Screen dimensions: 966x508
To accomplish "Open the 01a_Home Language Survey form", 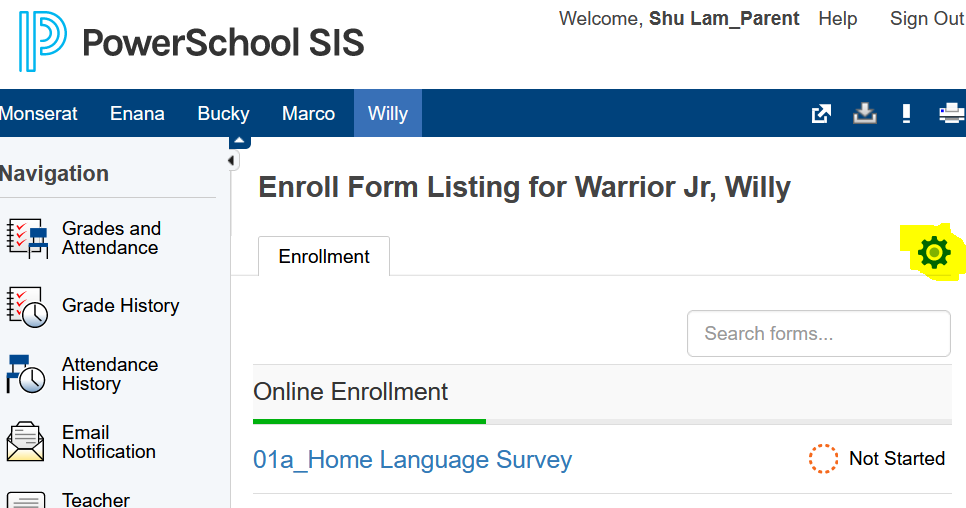I will pyautogui.click(x=412, y=460).
